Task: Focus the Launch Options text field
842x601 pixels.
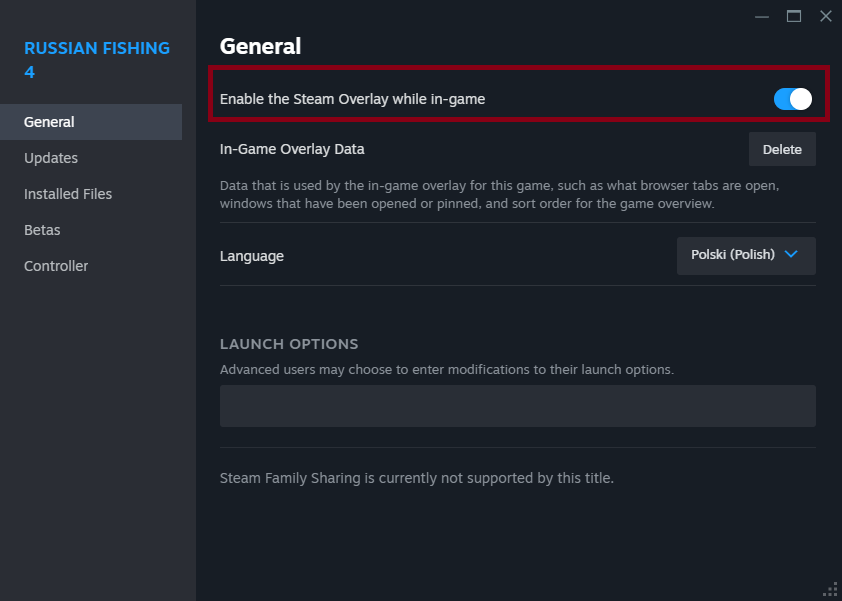Action: (517, 406)
